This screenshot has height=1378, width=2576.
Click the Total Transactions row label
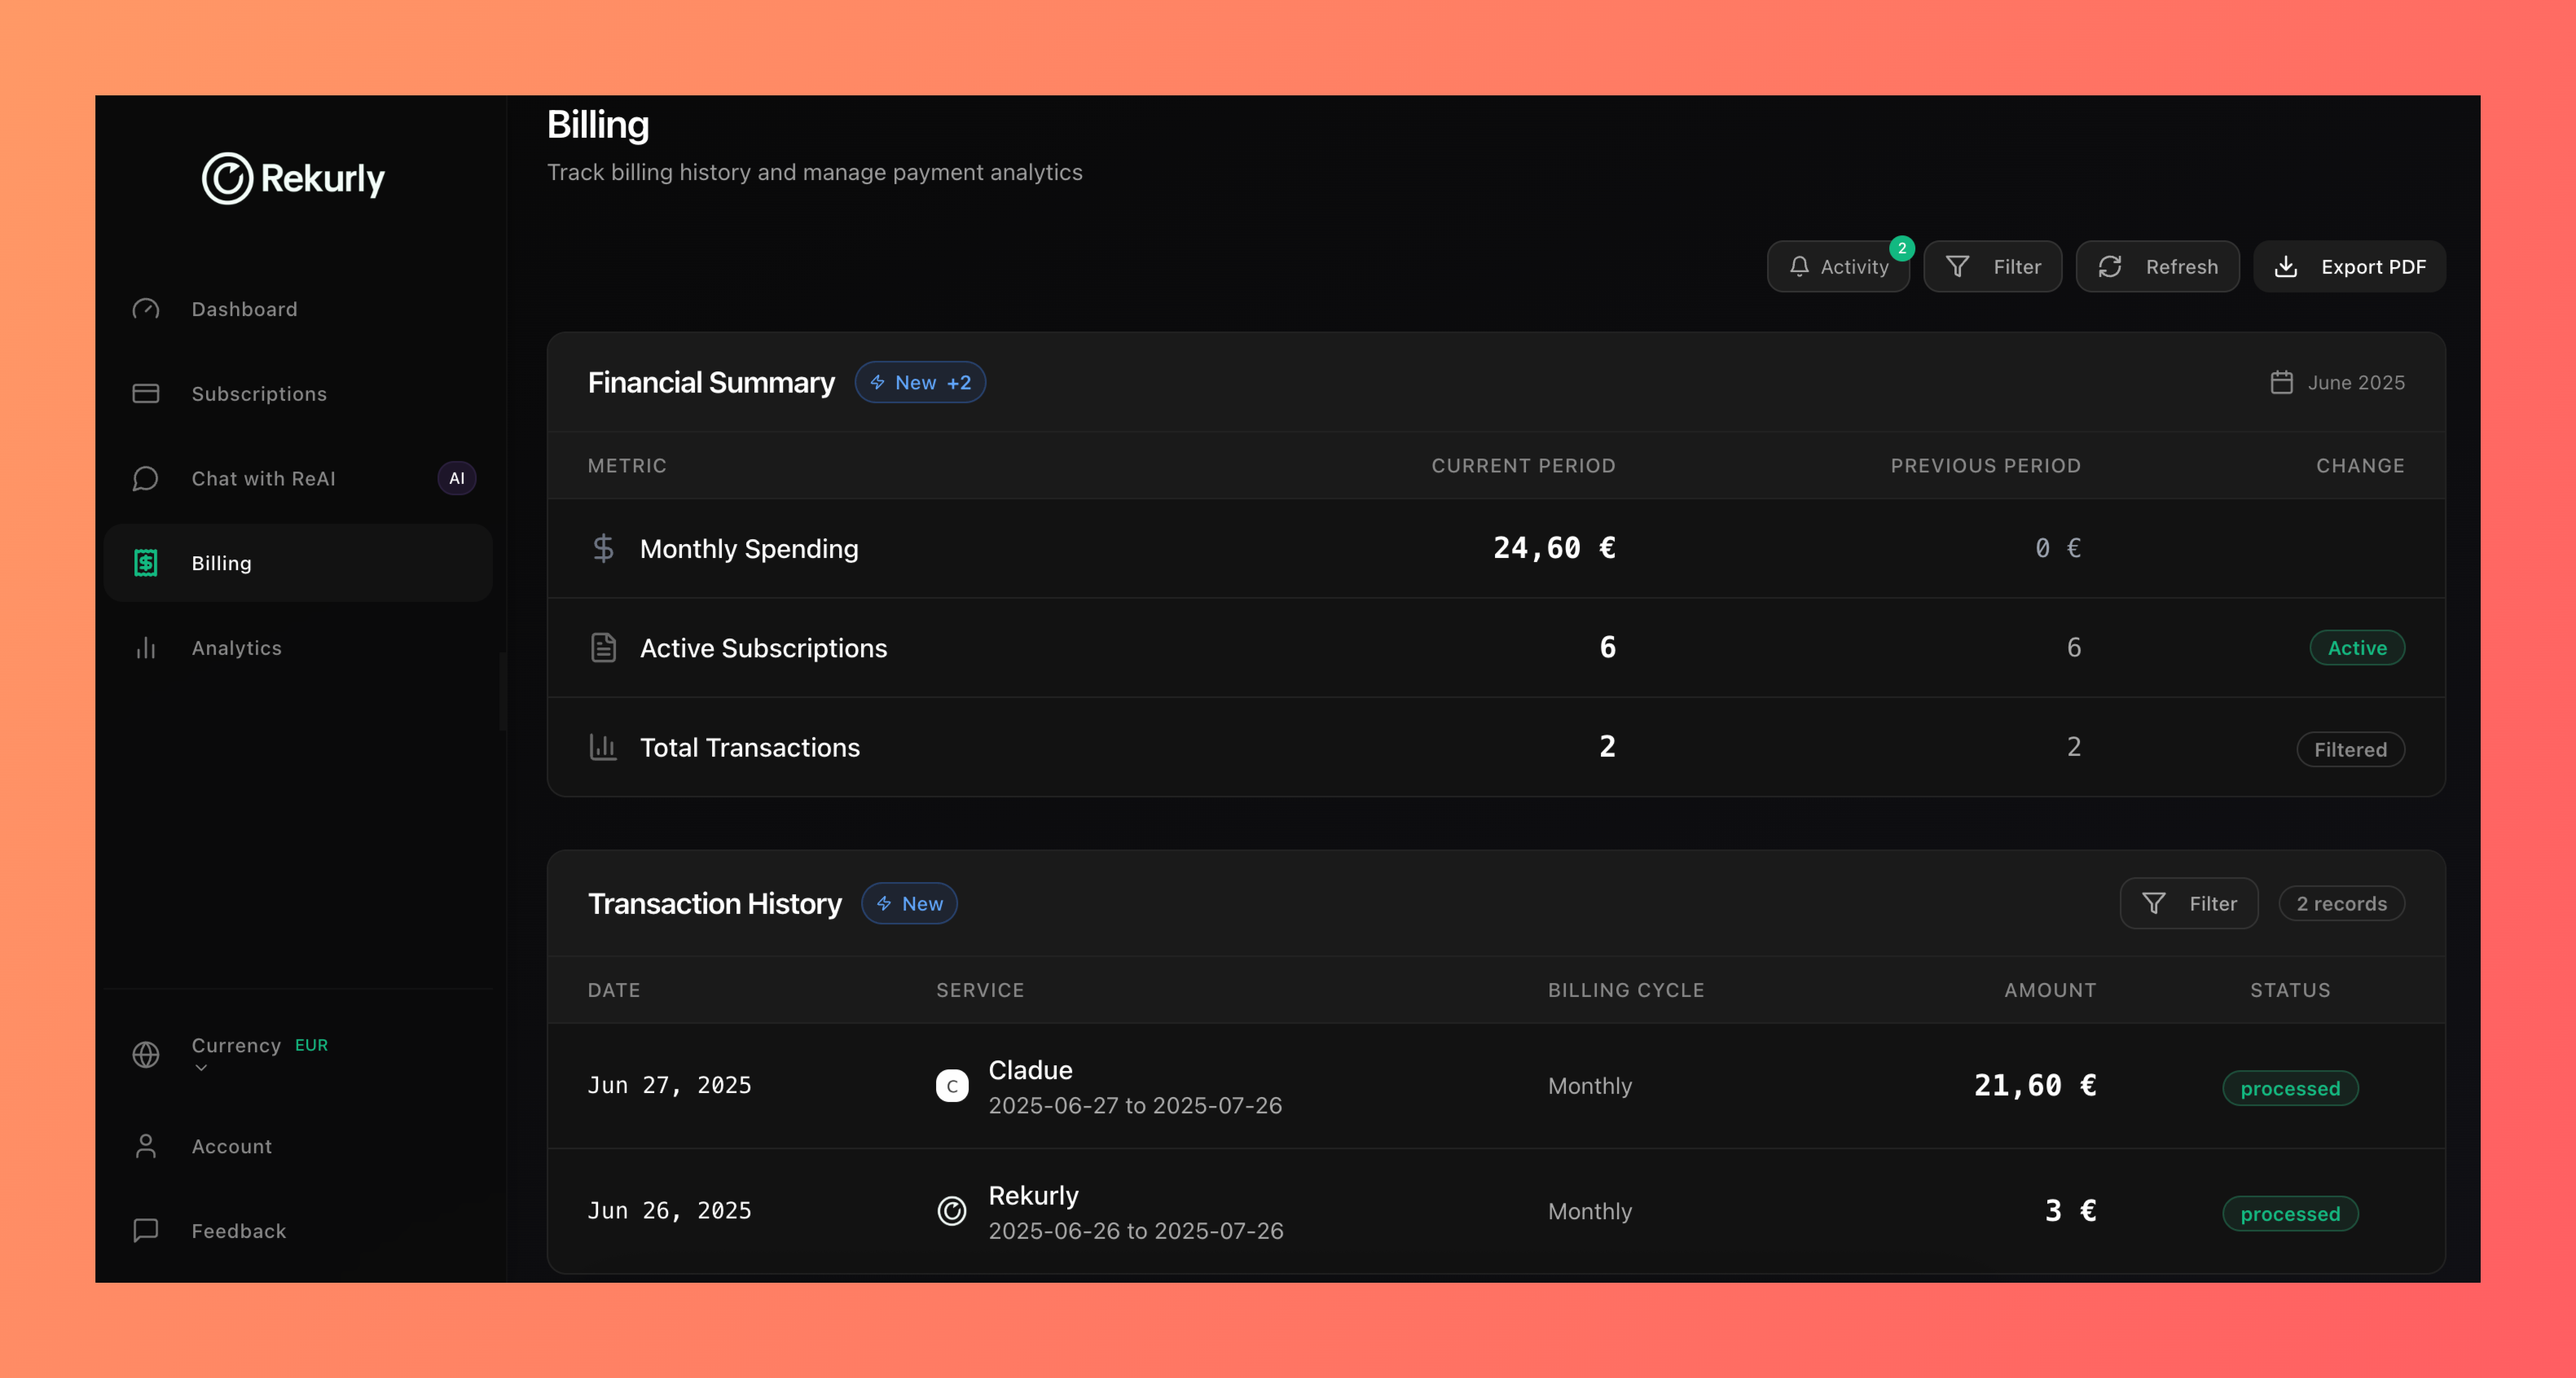pos(749,746)
